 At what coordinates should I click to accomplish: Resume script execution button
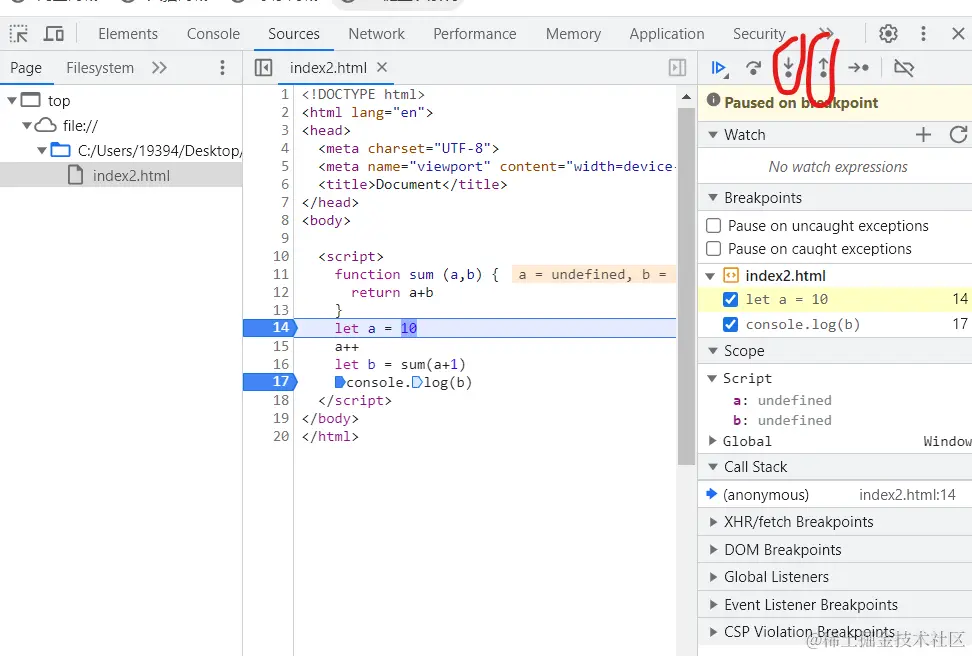point(719,68)
